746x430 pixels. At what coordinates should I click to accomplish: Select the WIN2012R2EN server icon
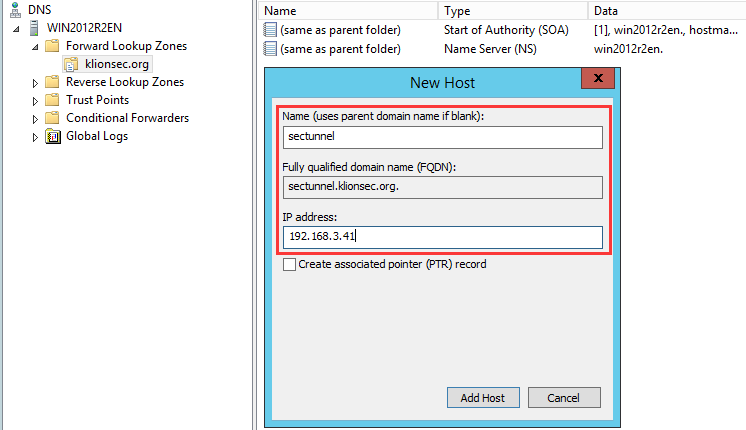[34, 28]
